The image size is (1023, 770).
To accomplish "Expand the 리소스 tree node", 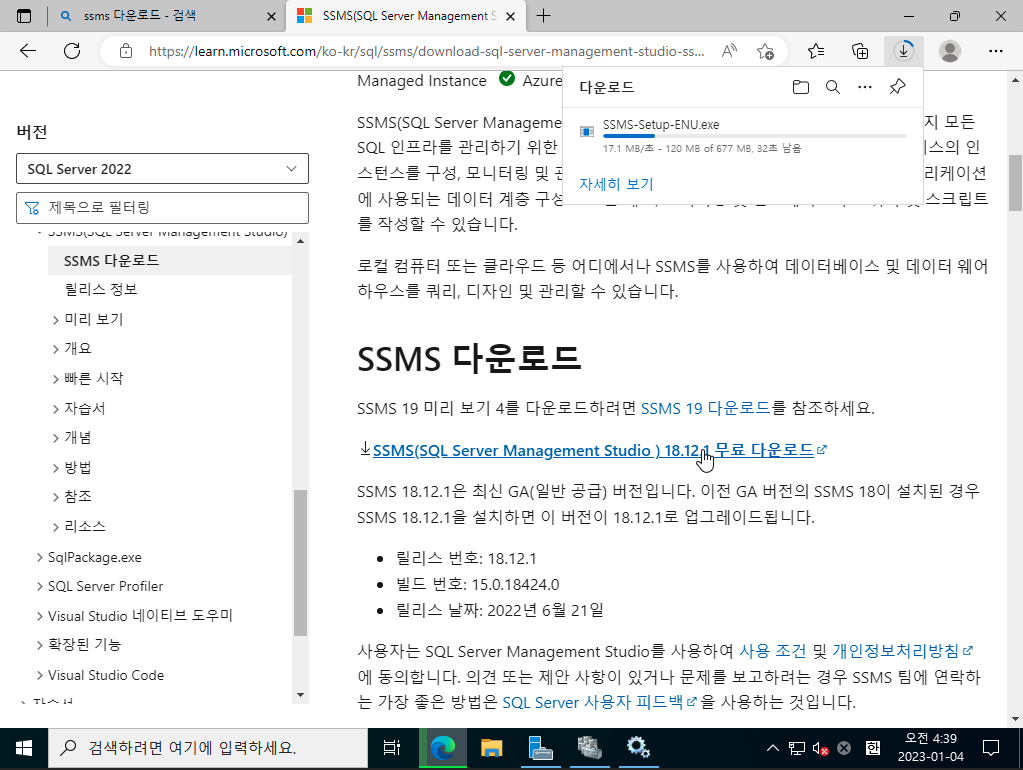I will coord(56,527).
